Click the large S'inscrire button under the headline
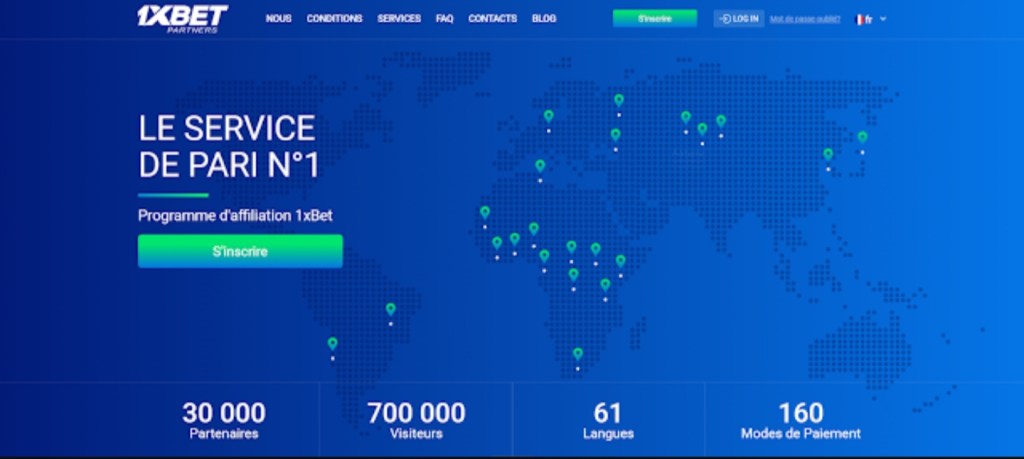The width and height of the screenshot is (1024, 459). pos(240,252)
